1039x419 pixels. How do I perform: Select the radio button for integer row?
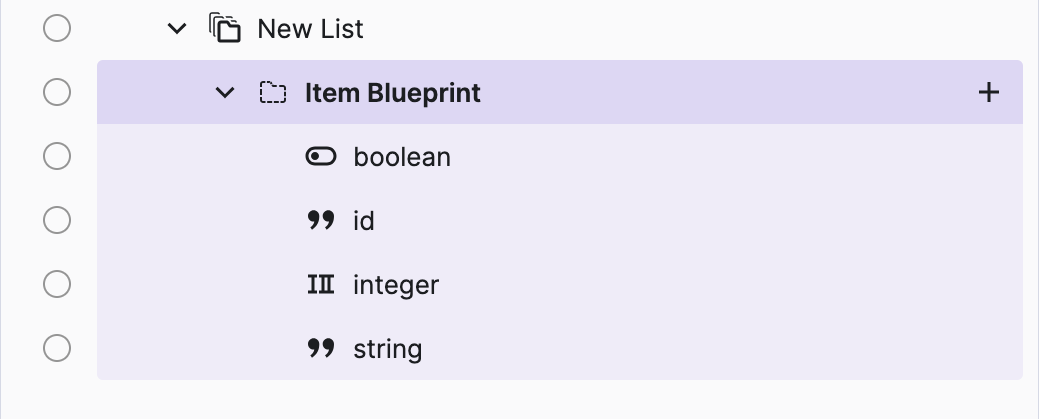pyautogui.click(x=57, y=285)
